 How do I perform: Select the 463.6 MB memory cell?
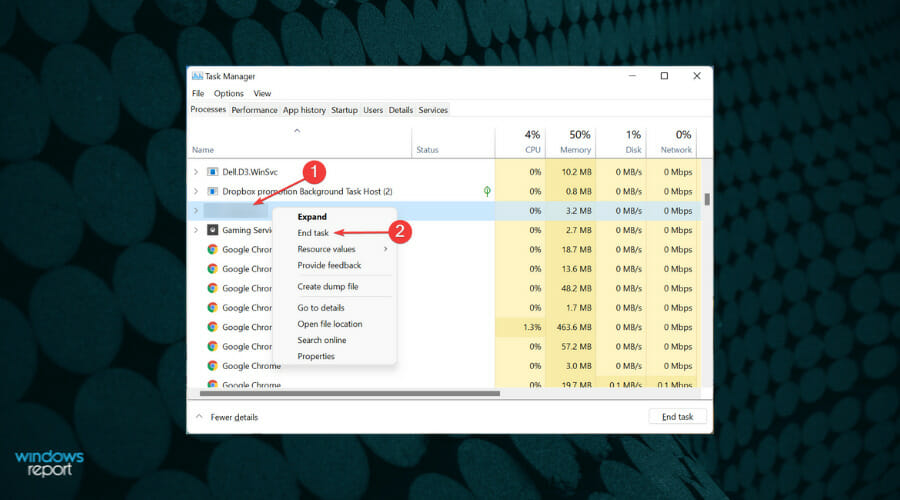click(x=571, y=327)
